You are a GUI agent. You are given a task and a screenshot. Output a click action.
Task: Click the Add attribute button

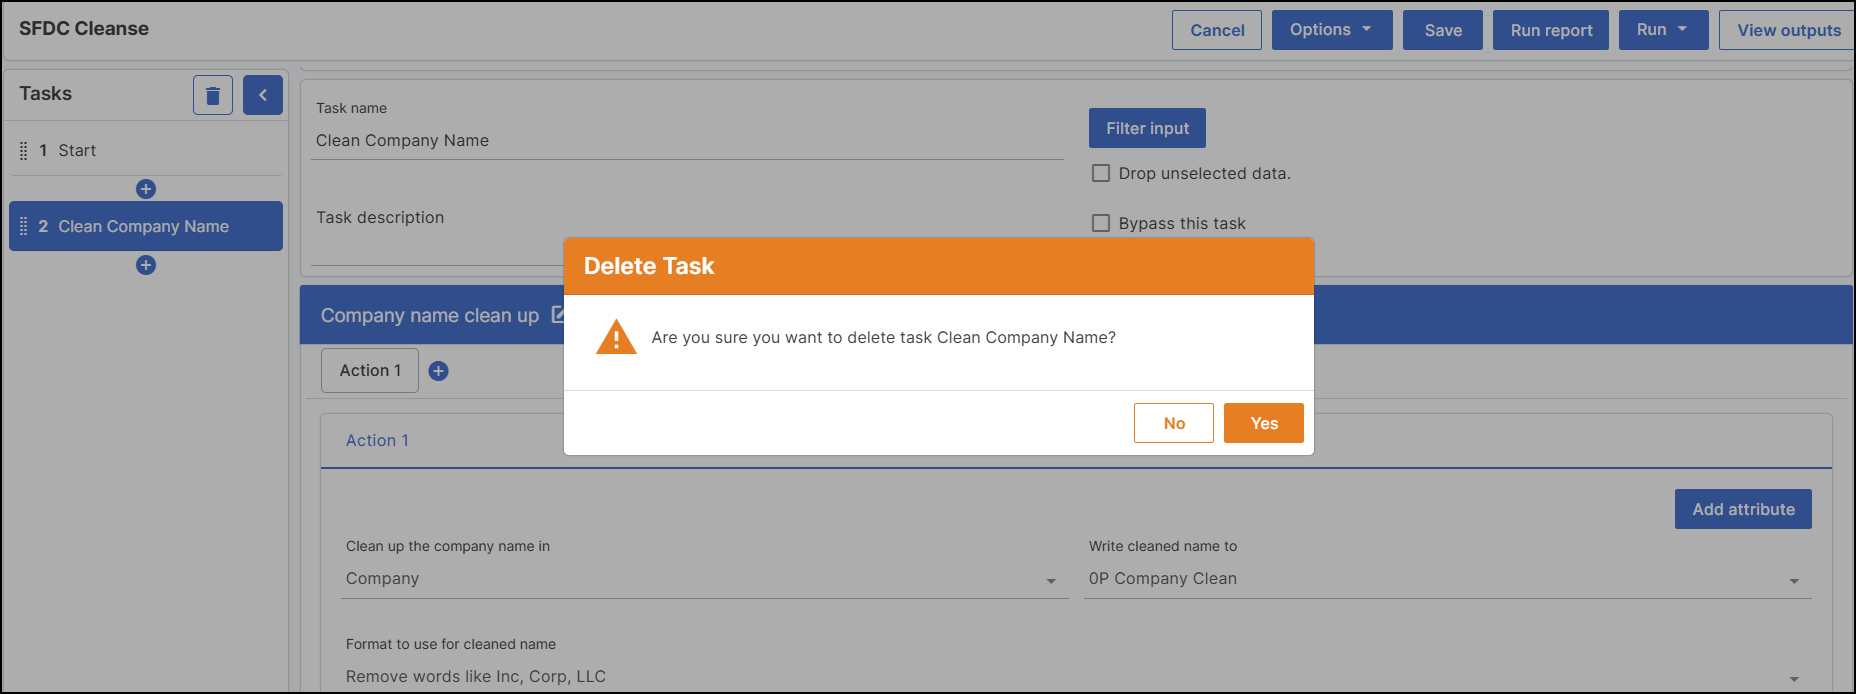(x=1742, y=508)
